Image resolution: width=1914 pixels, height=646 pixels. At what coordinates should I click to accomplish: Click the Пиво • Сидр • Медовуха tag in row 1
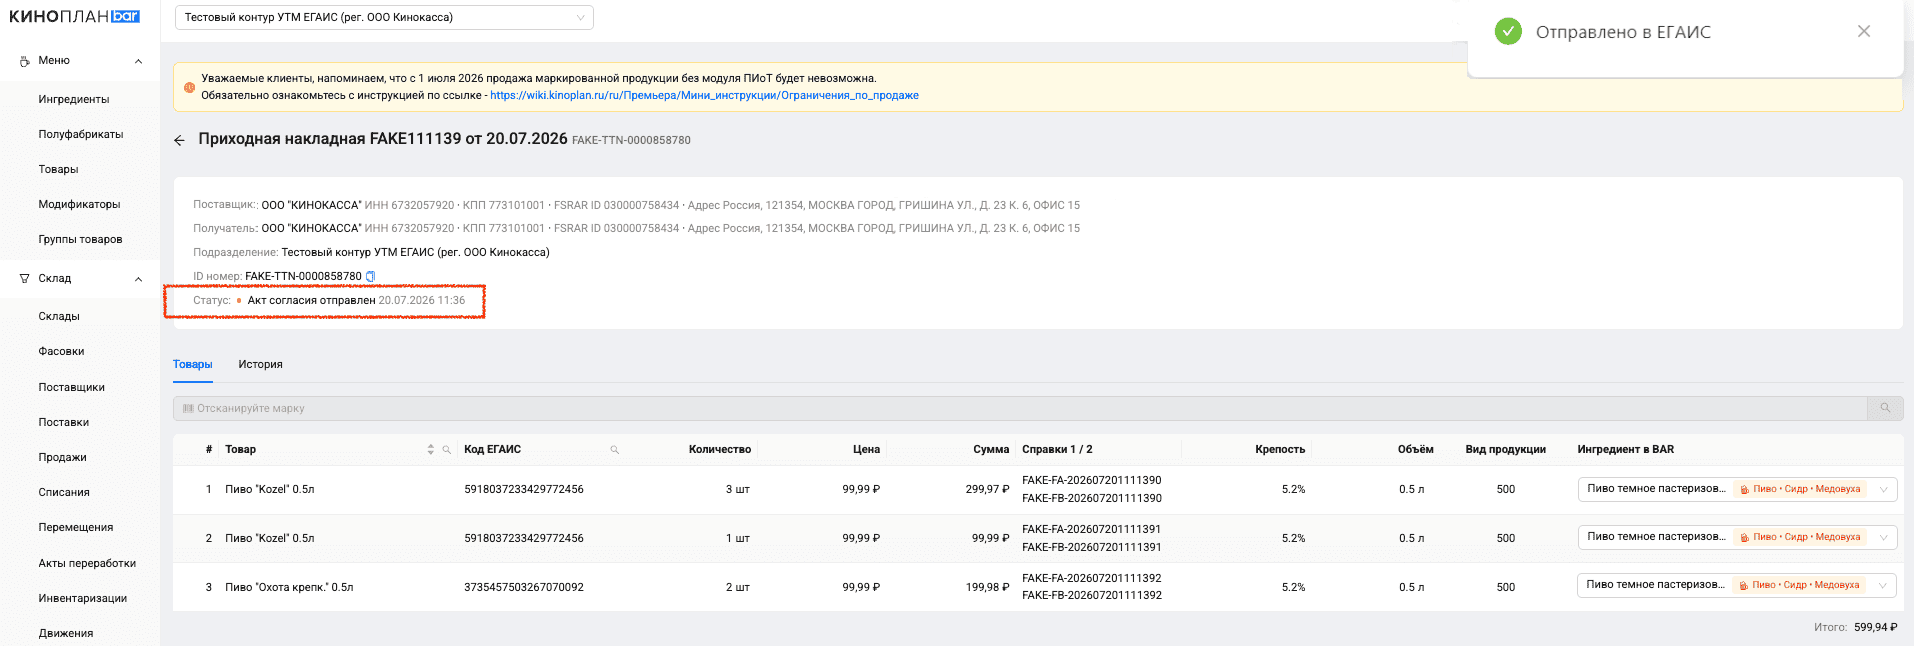click(1800, 489)
